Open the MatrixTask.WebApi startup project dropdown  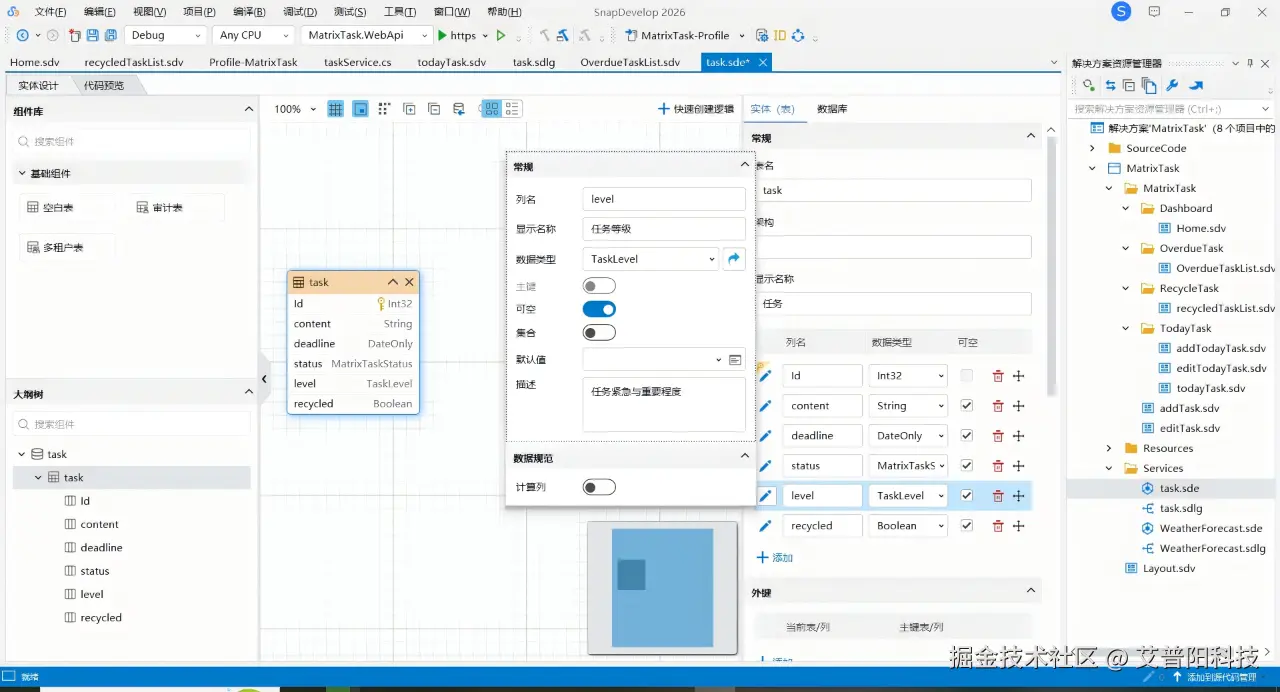point(367,35)
